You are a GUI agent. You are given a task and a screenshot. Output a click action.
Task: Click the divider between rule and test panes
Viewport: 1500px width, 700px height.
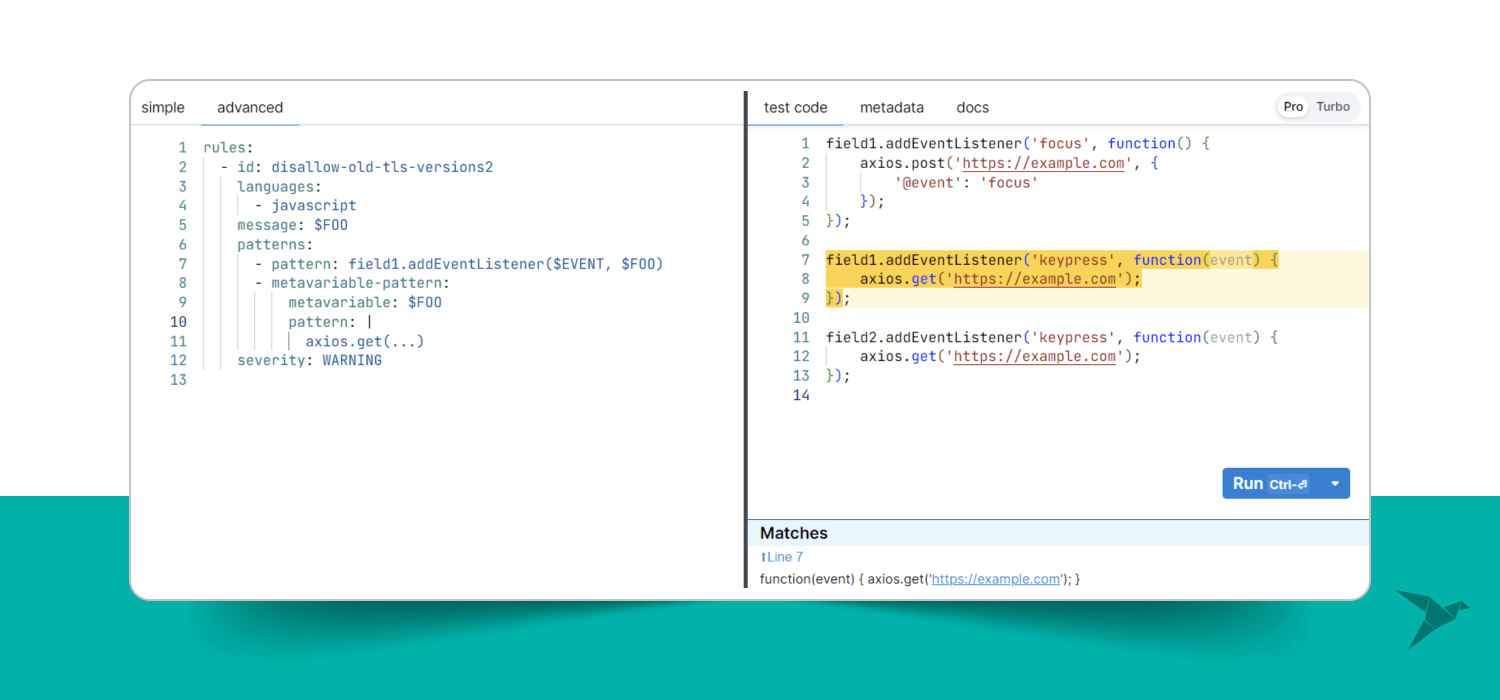point(745,340)
